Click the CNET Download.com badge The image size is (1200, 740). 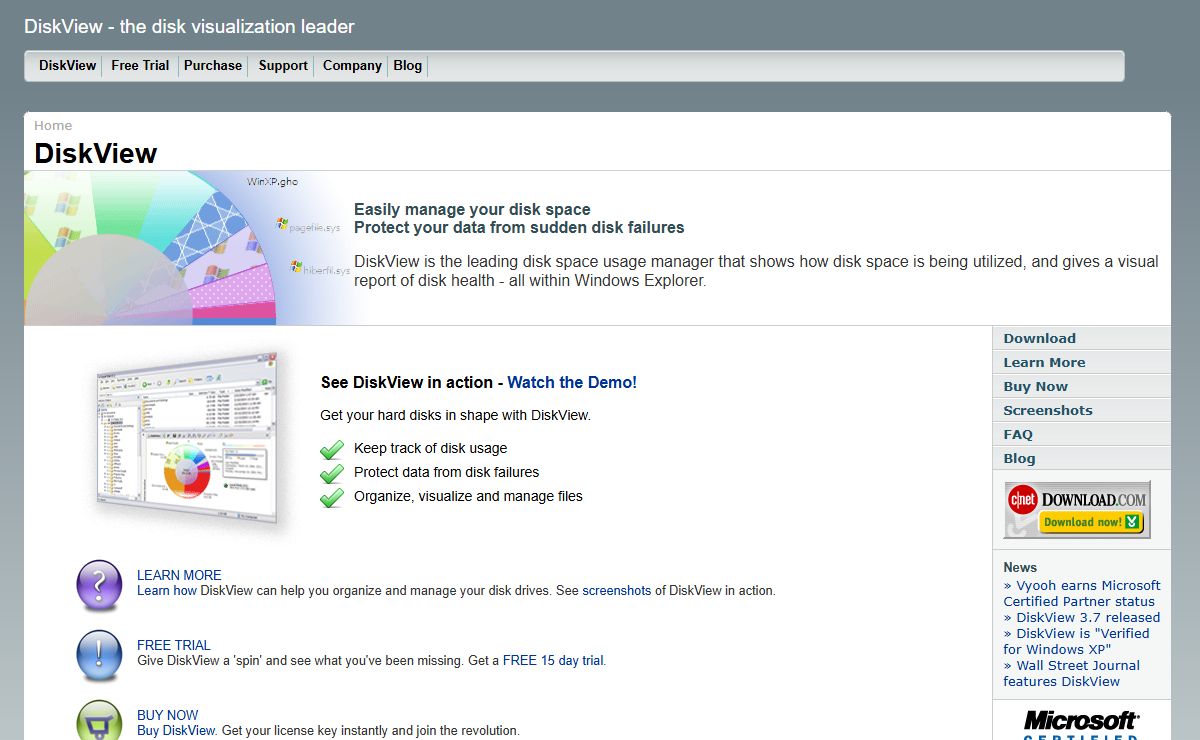tap(1077, 509)
